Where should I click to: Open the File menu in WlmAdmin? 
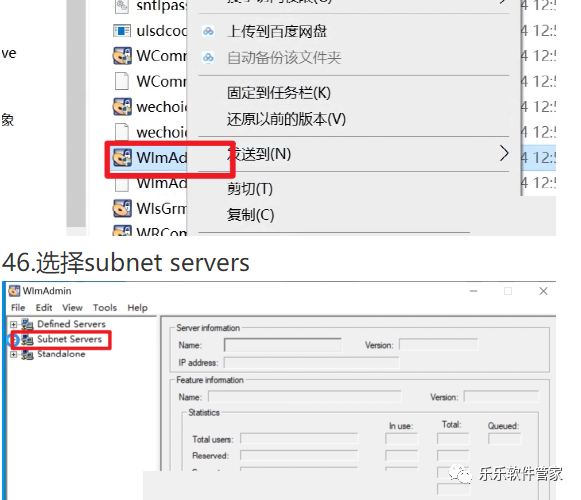point(18,308)
